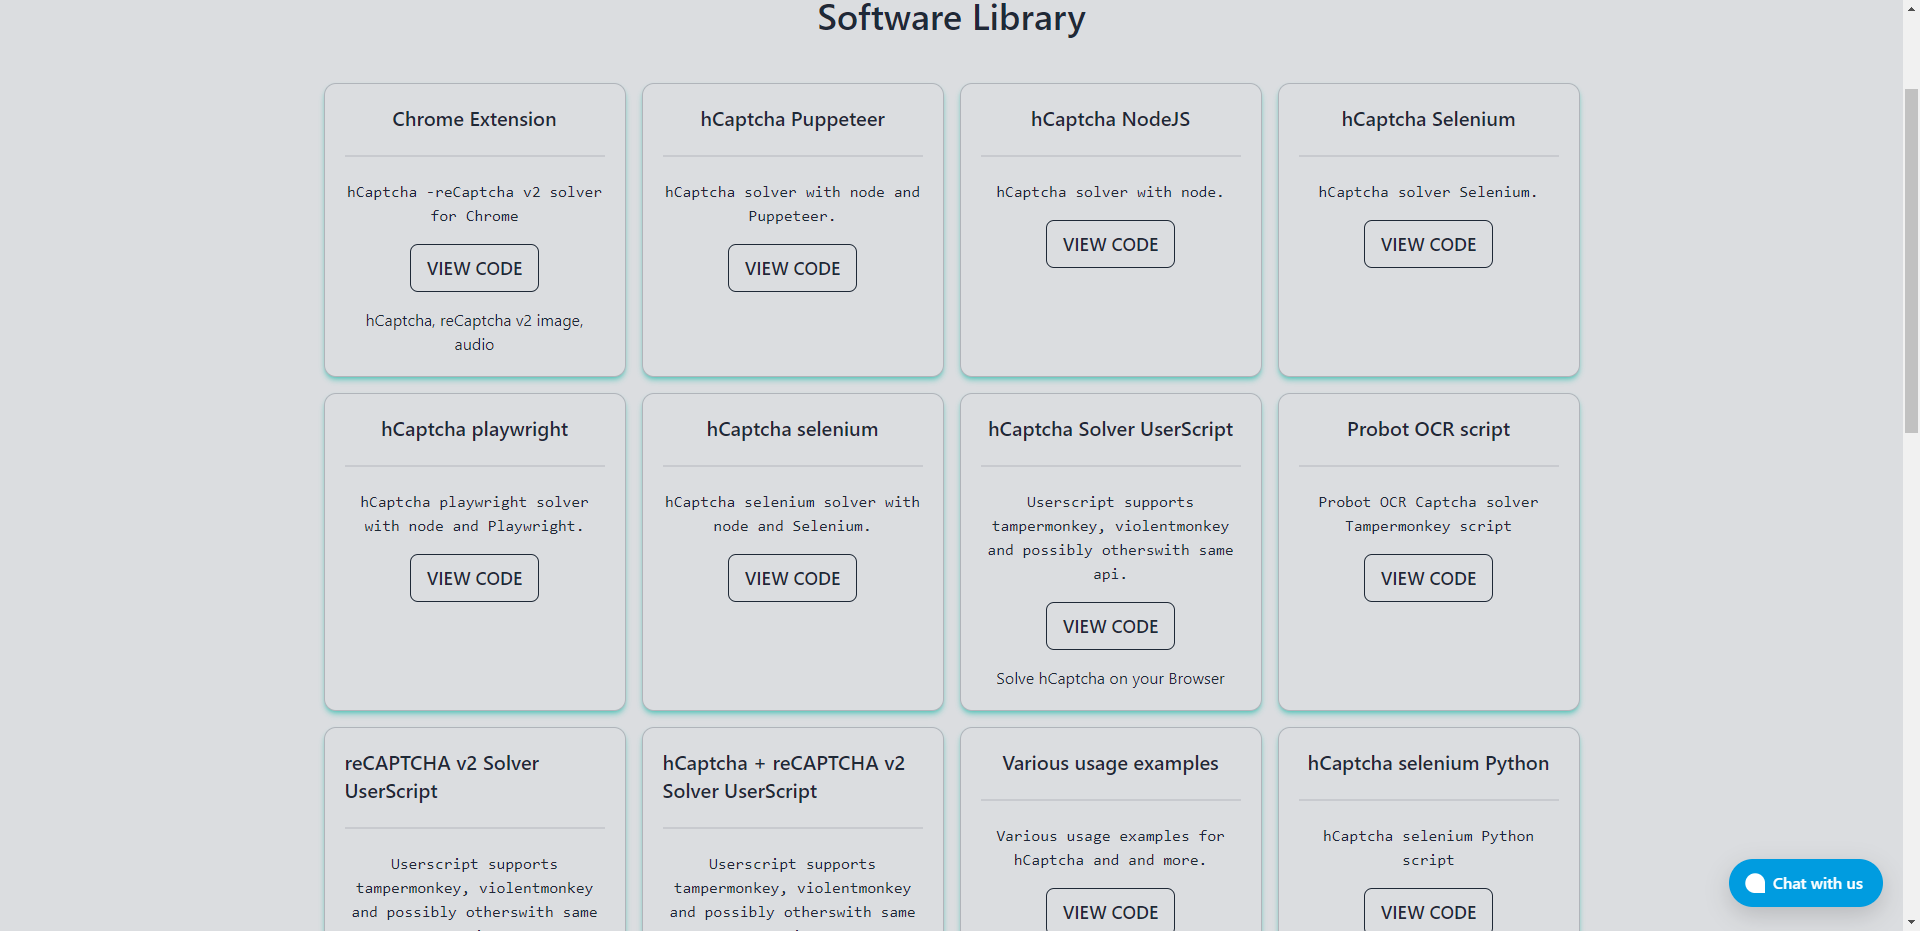The image size is (1920, 931).
Task: Click the hCaptcha Selenium card title
Action: [x=1428, y=119]
